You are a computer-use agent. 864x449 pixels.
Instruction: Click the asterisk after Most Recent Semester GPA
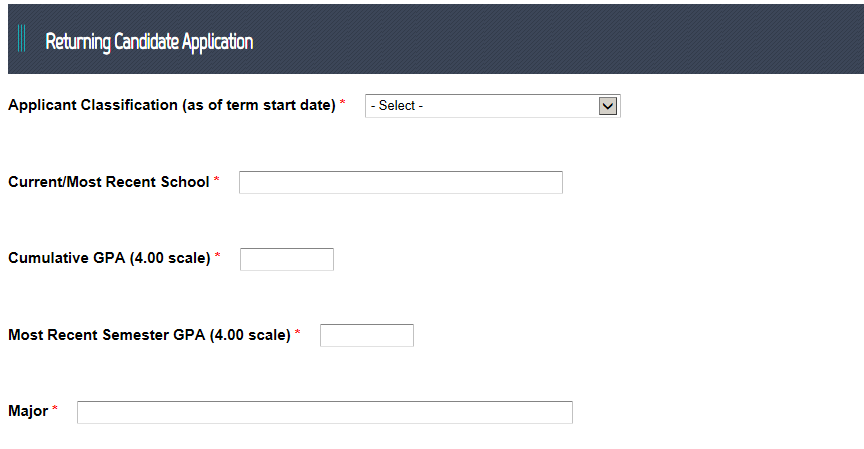(297, 333)
